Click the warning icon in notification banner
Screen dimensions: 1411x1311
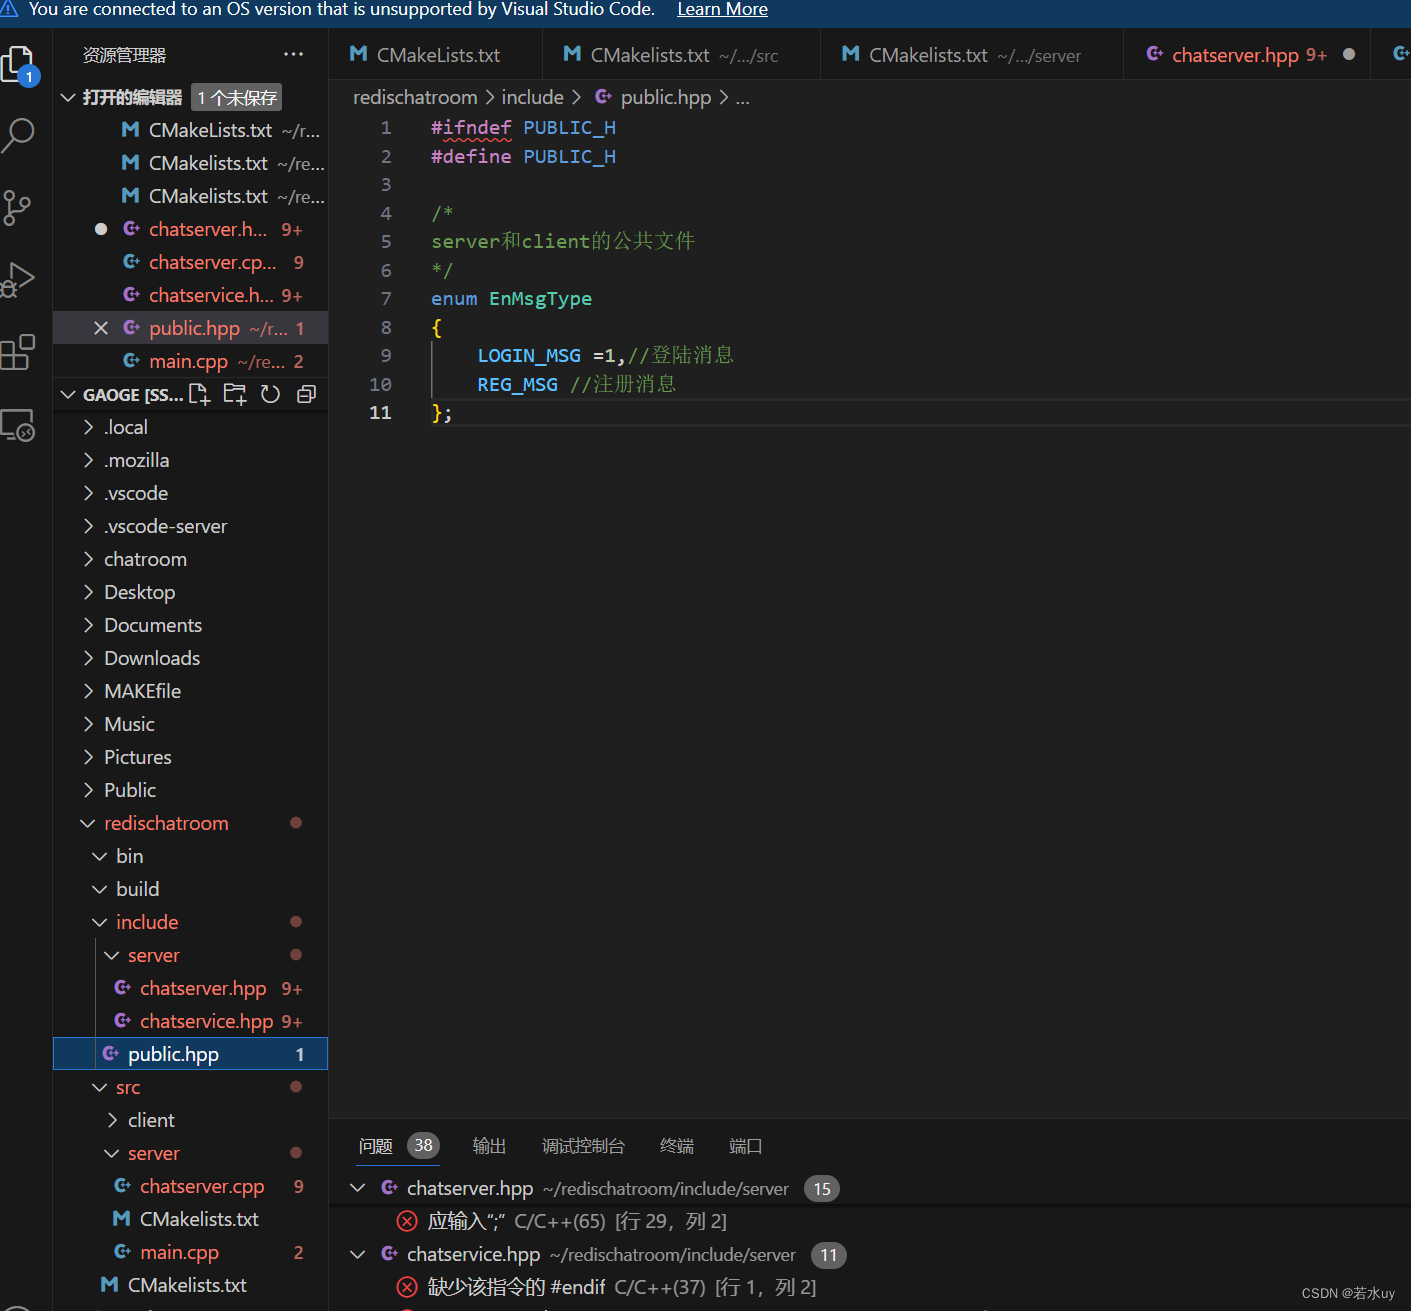(x=9, y=9)
